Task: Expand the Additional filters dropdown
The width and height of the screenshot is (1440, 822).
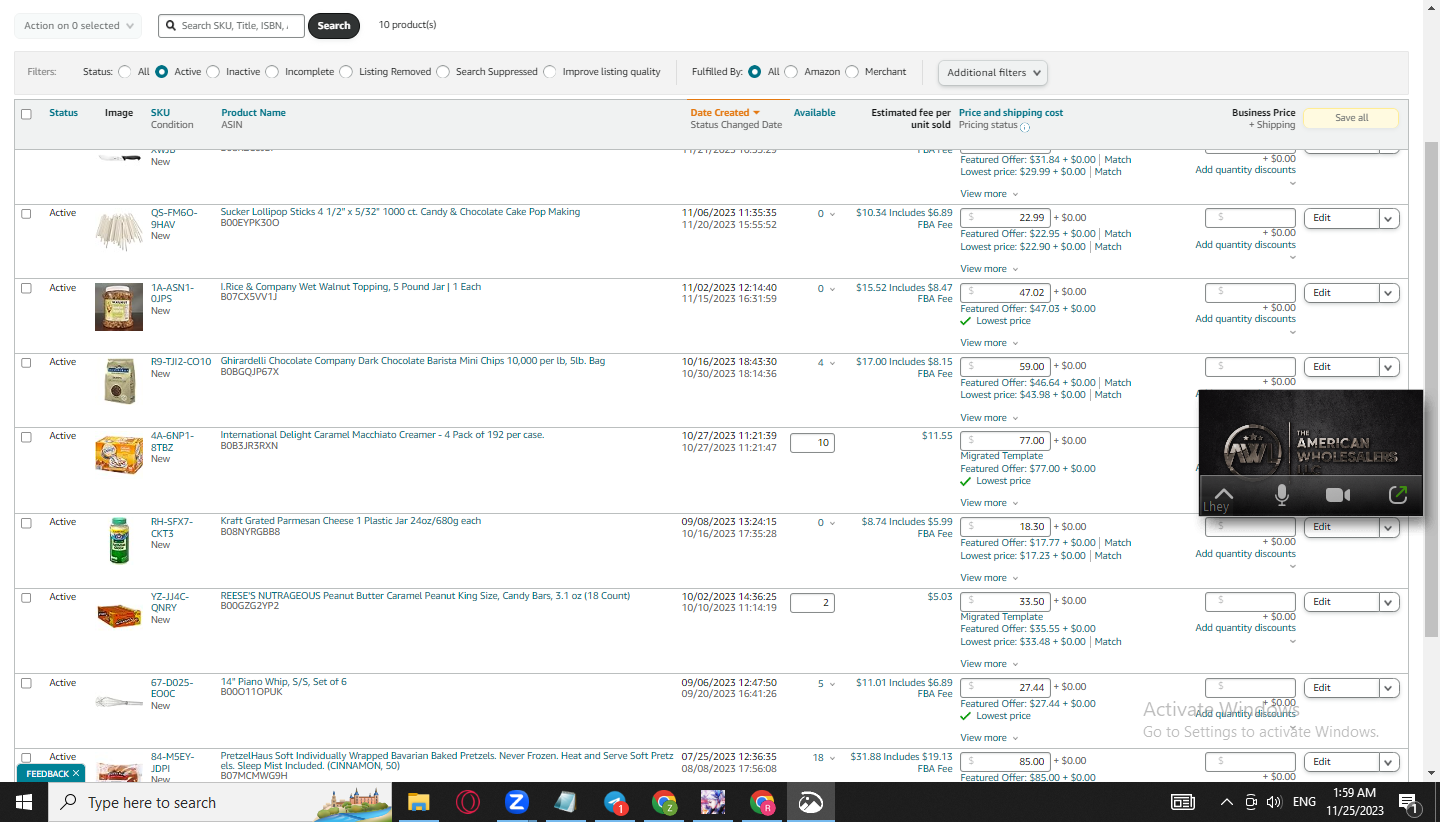Action: 992,72
